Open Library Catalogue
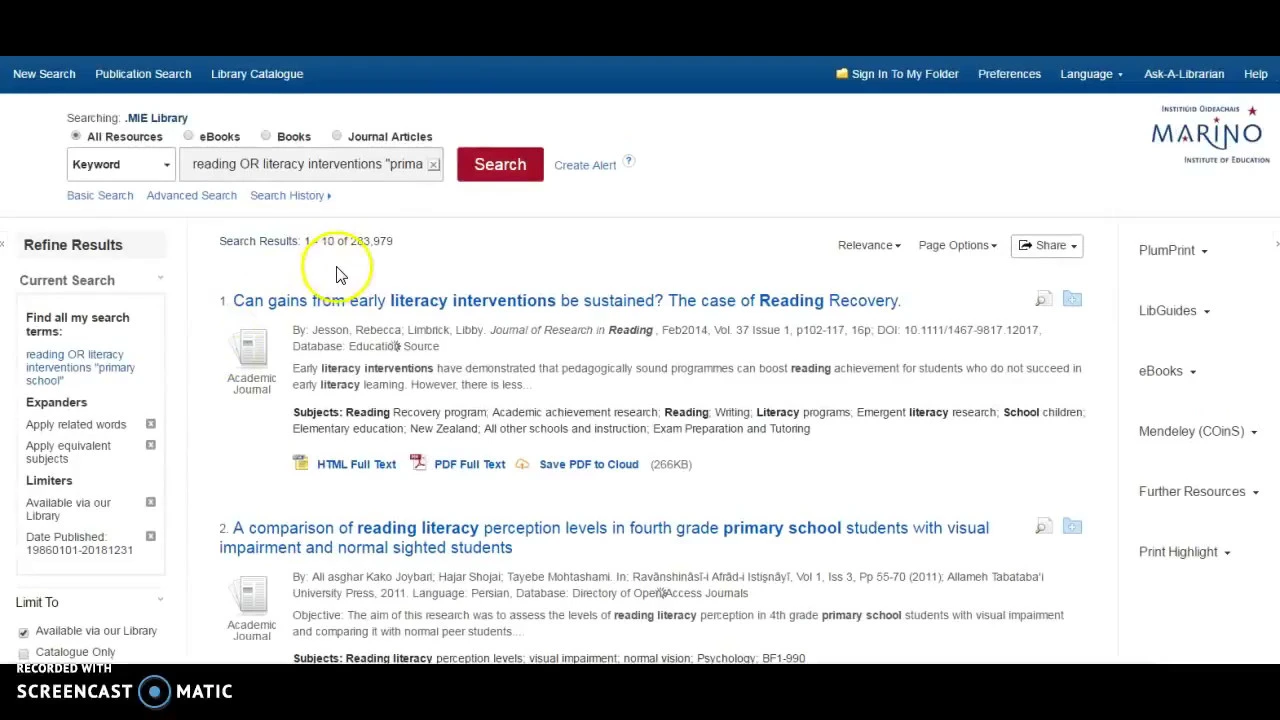This screenshot has height=720, width=1280. [x=257, y=74]
